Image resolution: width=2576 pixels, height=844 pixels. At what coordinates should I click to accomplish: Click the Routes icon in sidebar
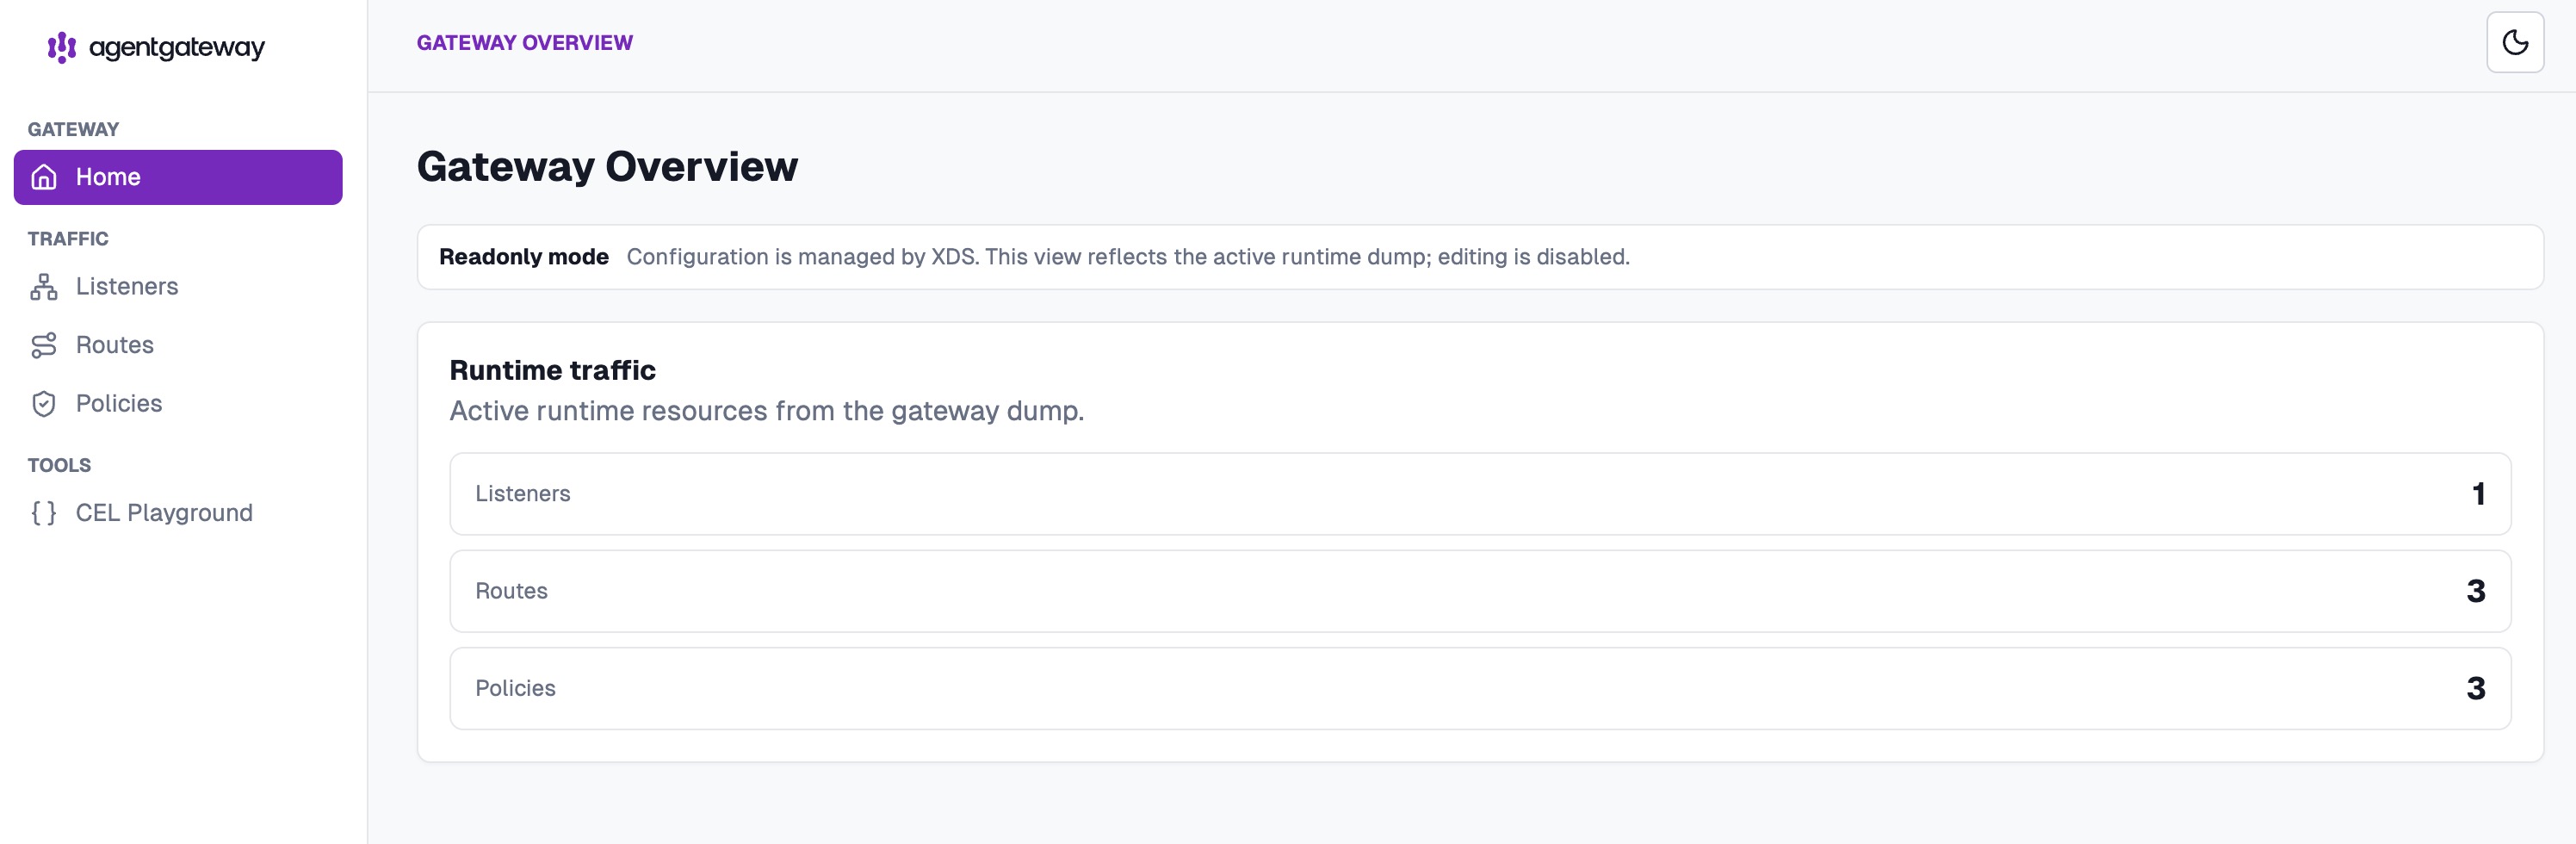pyautogui.click(x=44, y=345)
